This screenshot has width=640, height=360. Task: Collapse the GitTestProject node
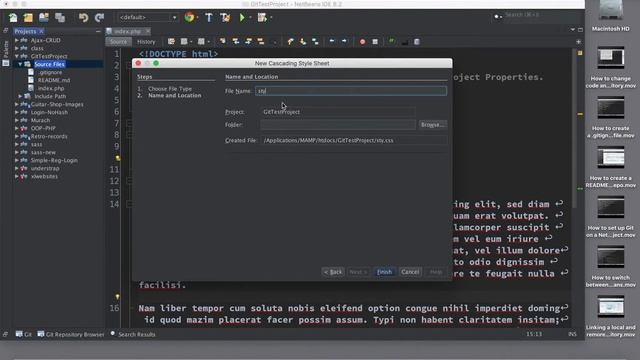(16, 56)
